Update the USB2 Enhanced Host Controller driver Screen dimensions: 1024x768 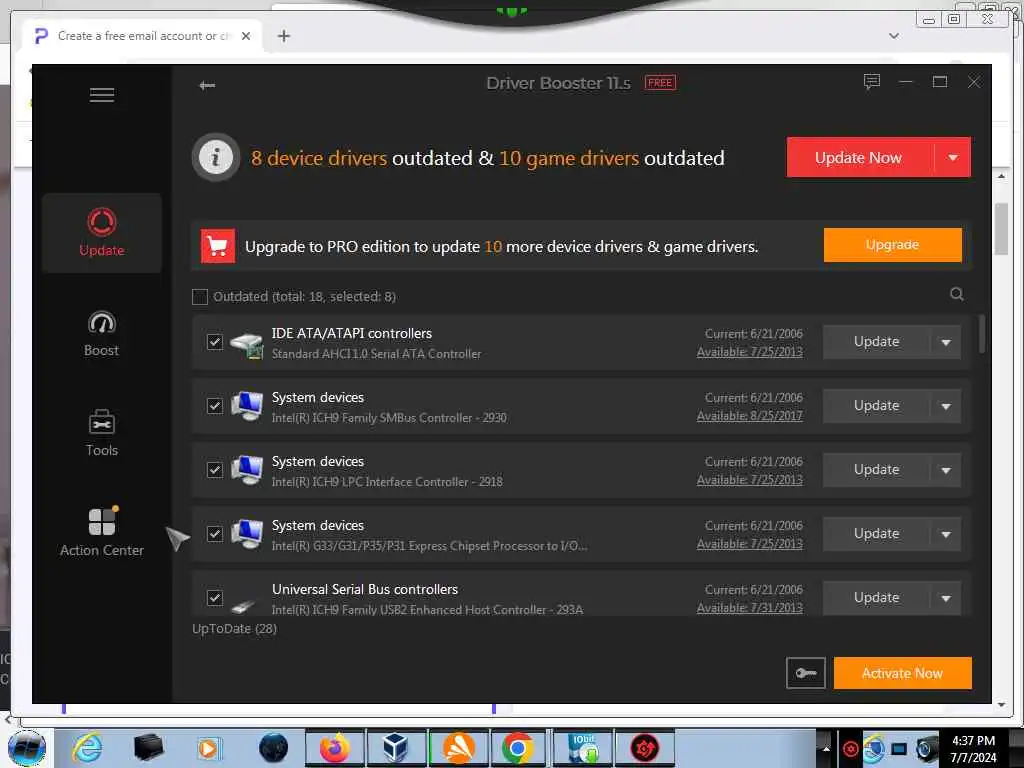876,598
